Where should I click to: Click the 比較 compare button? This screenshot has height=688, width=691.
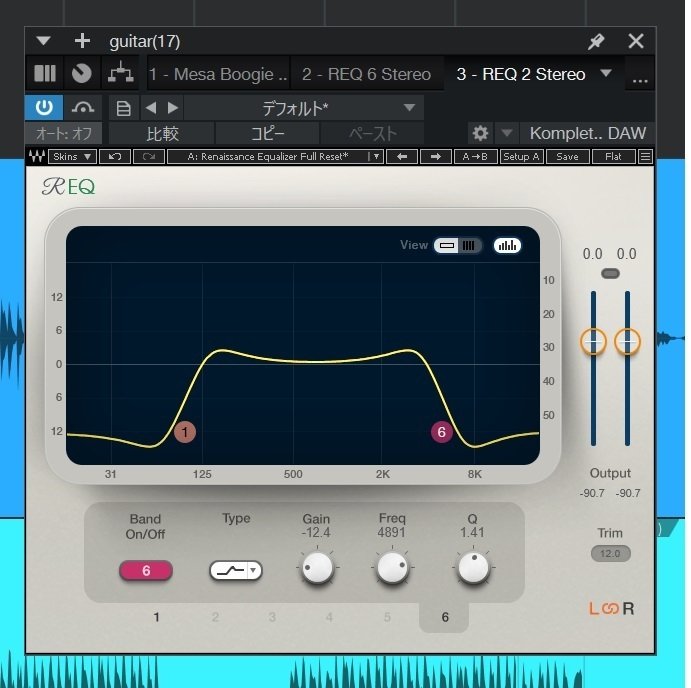pyautogui.click(x=162, y=134)
